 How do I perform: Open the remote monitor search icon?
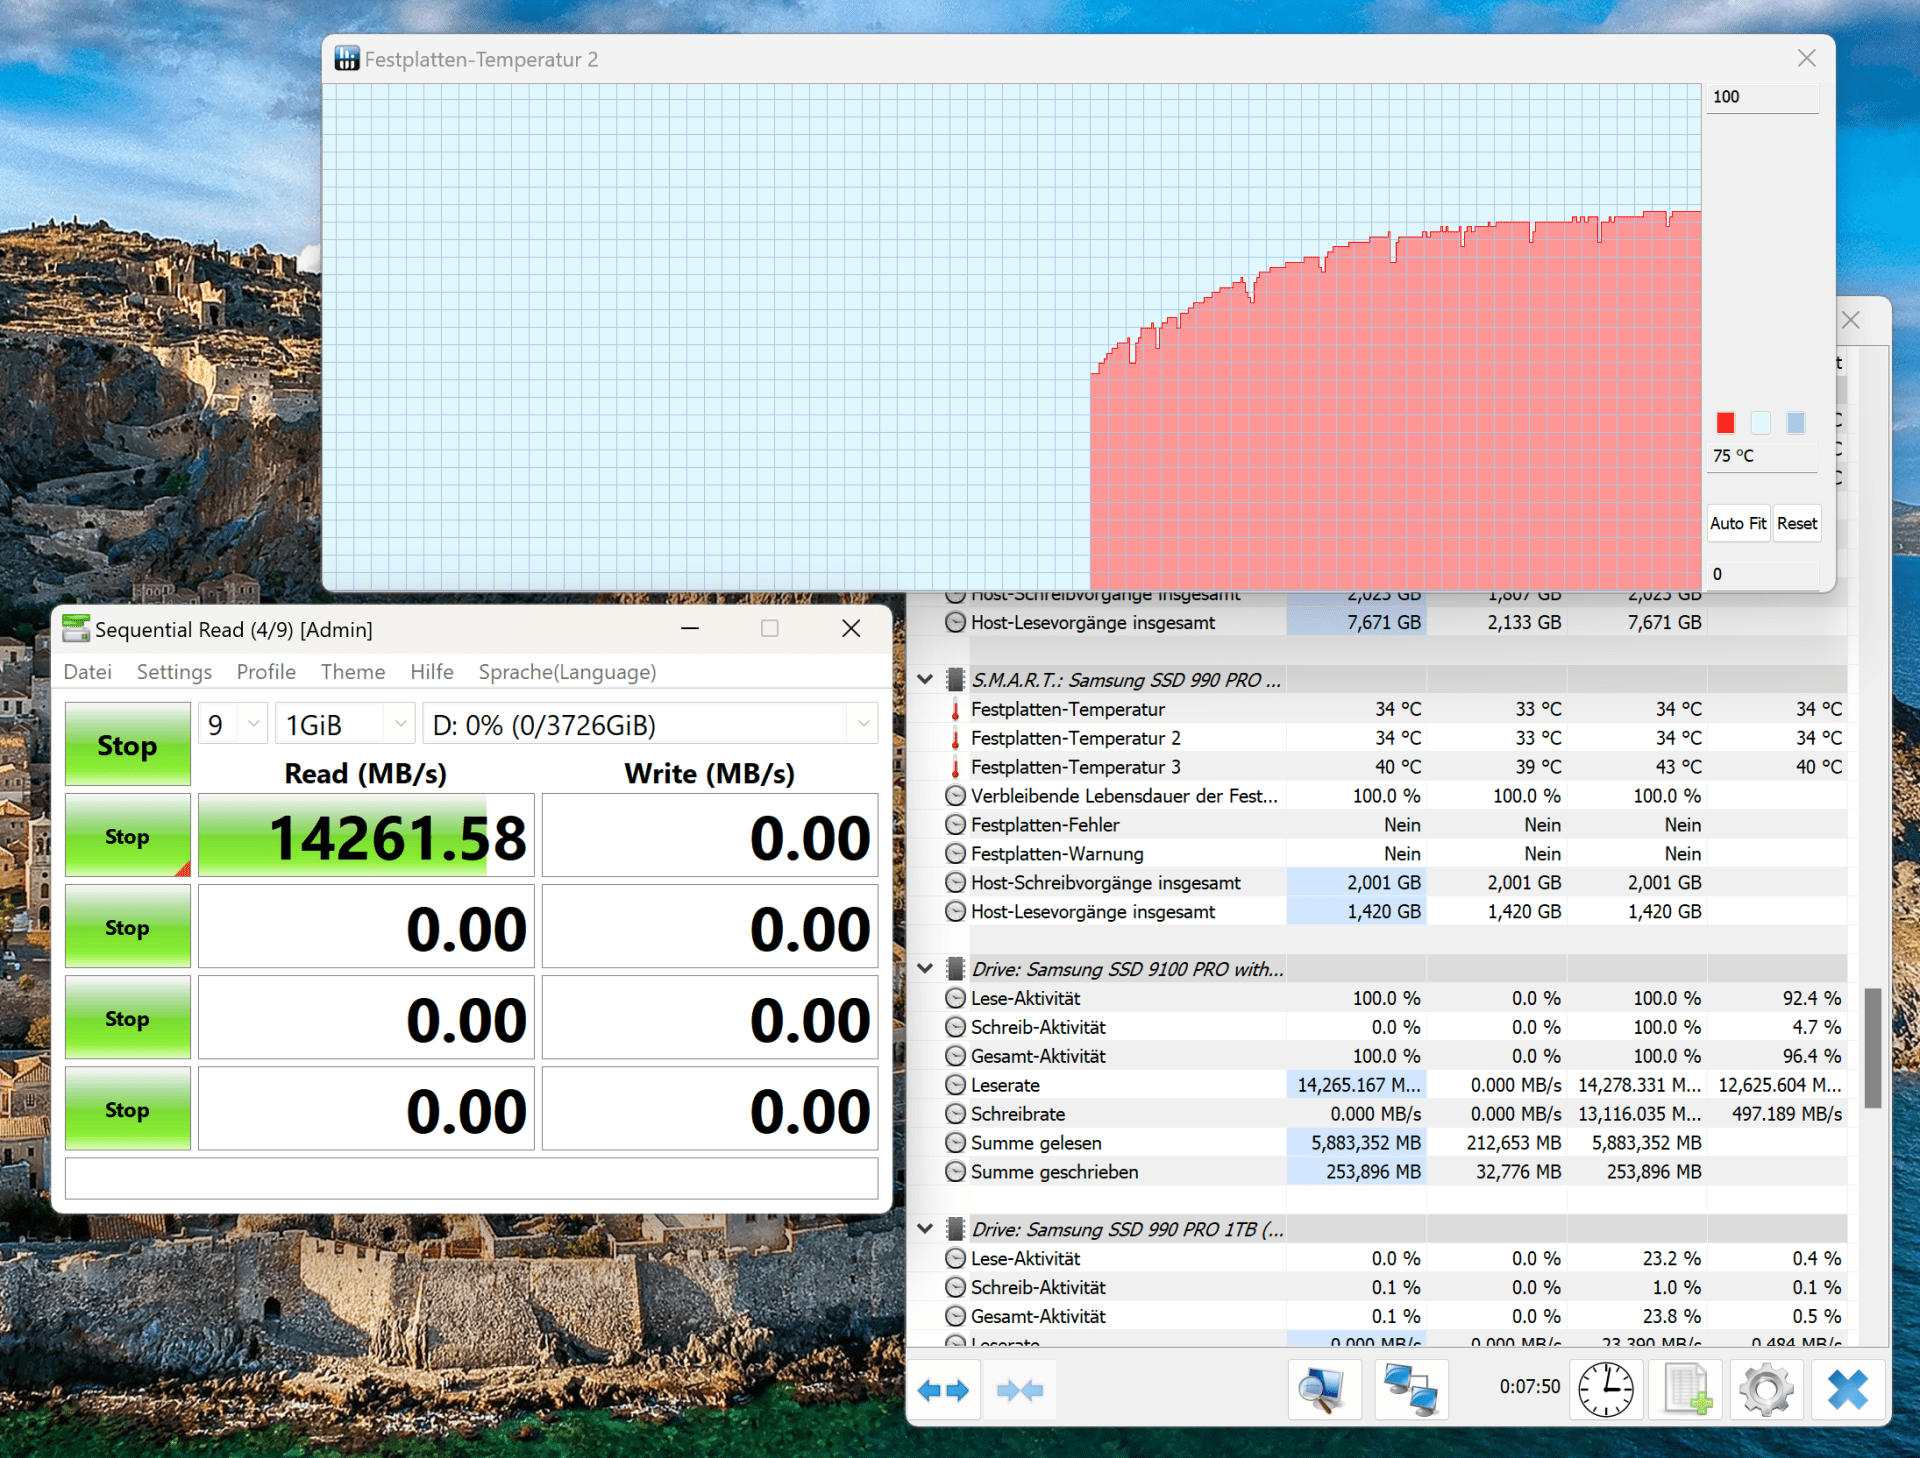[x=1324, y=1390]
